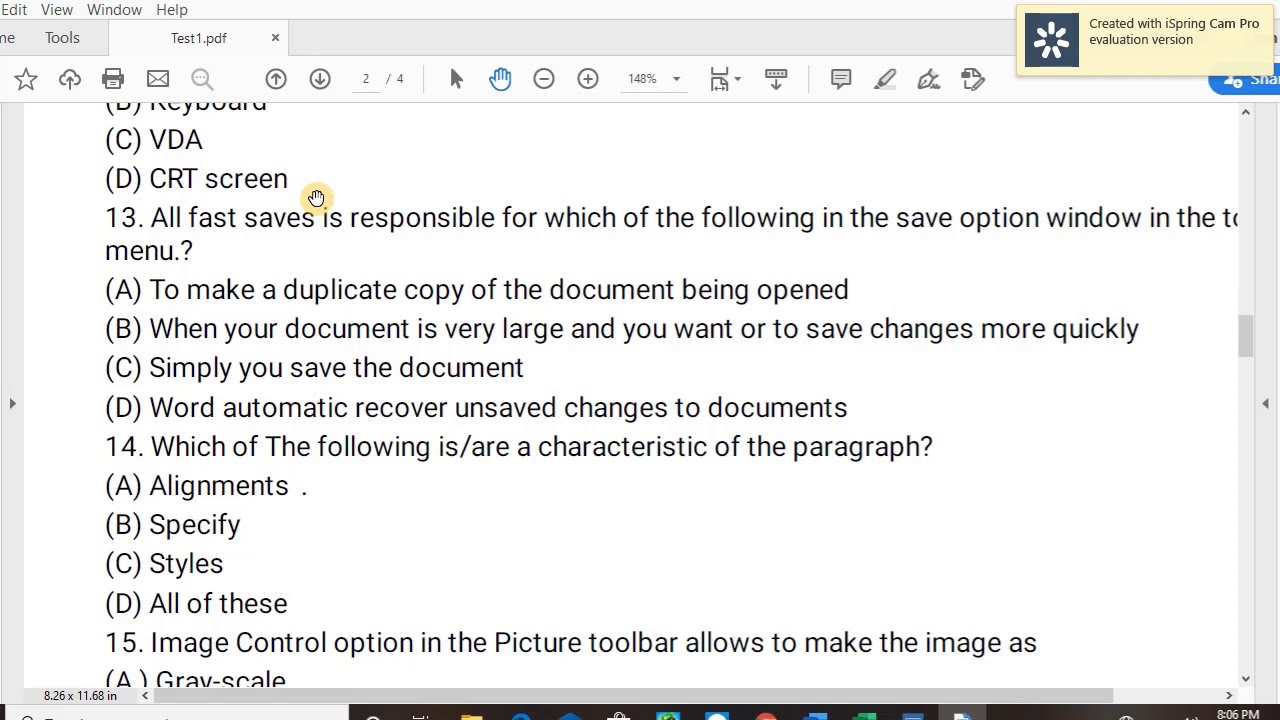
Task: Open the fit page options dropdown arrow
Action: pos(738,79)
